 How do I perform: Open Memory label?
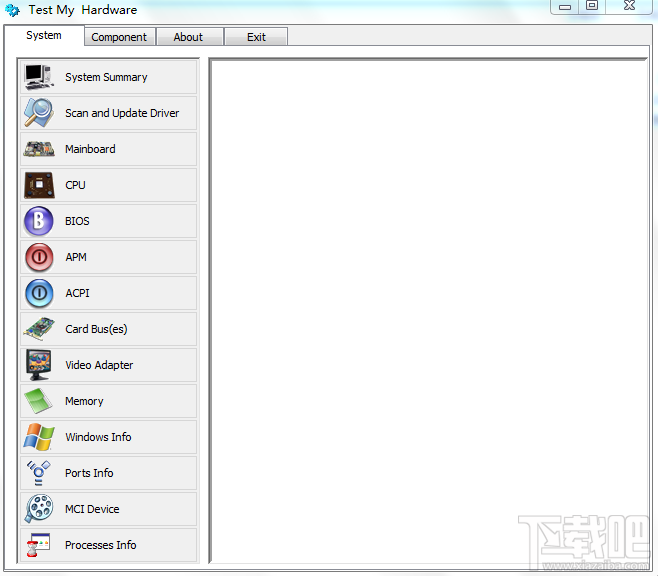pyautogui.click(x=84, y=401)
